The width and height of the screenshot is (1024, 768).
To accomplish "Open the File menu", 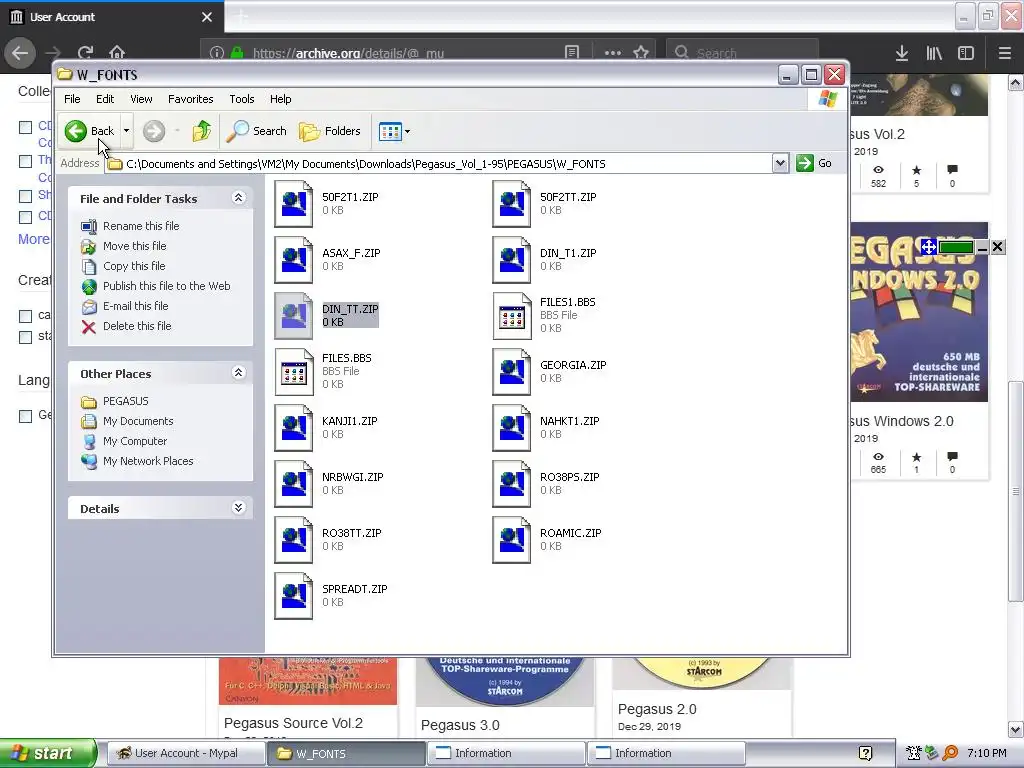I will (72, 99).
